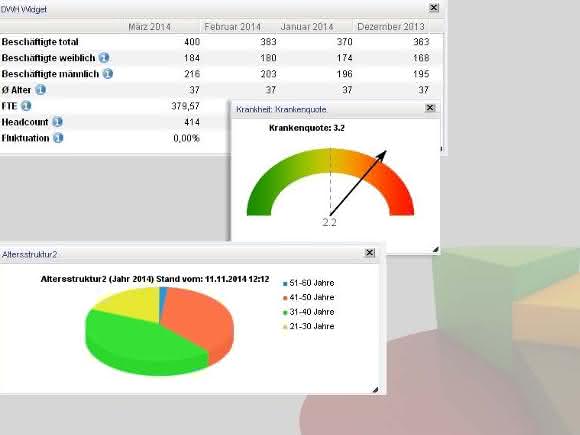Click value 370 under Januar 2014

(344, 42)
